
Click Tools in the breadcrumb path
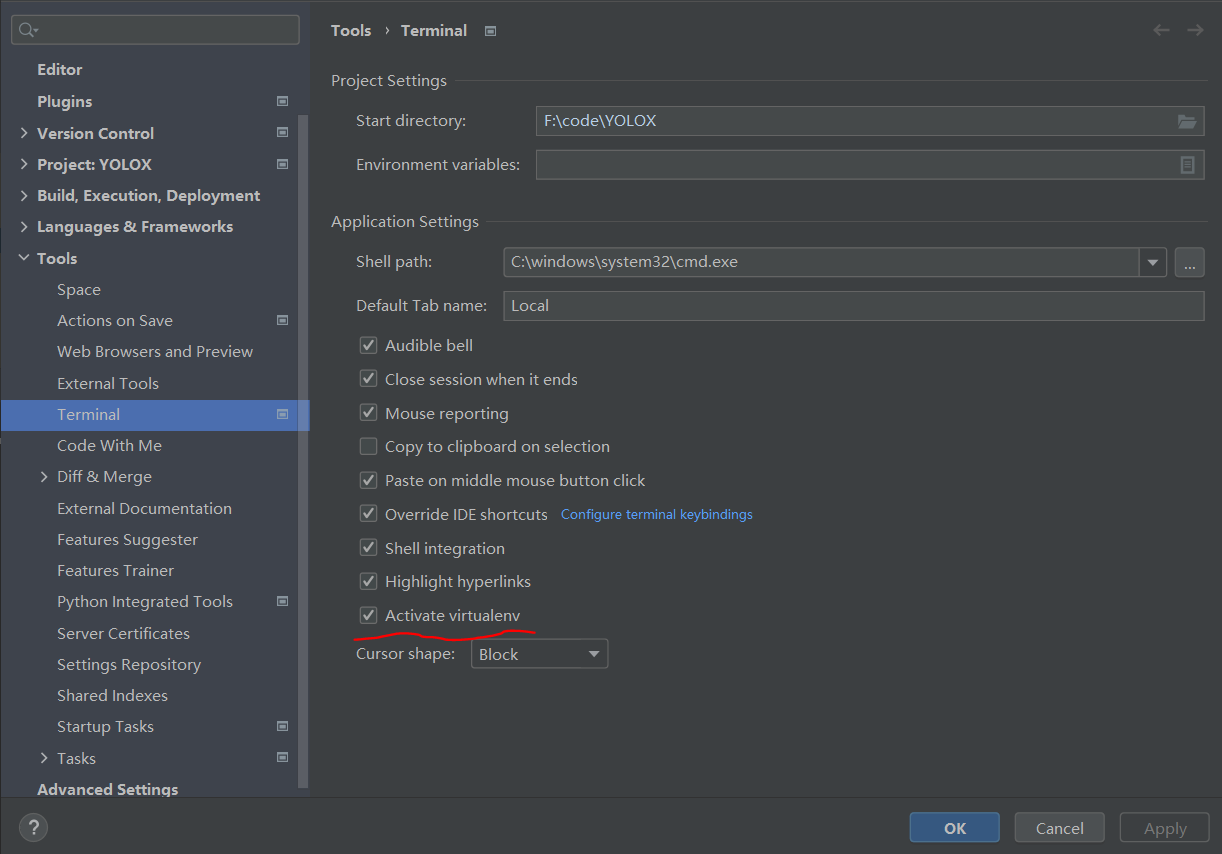pos(351,30)
